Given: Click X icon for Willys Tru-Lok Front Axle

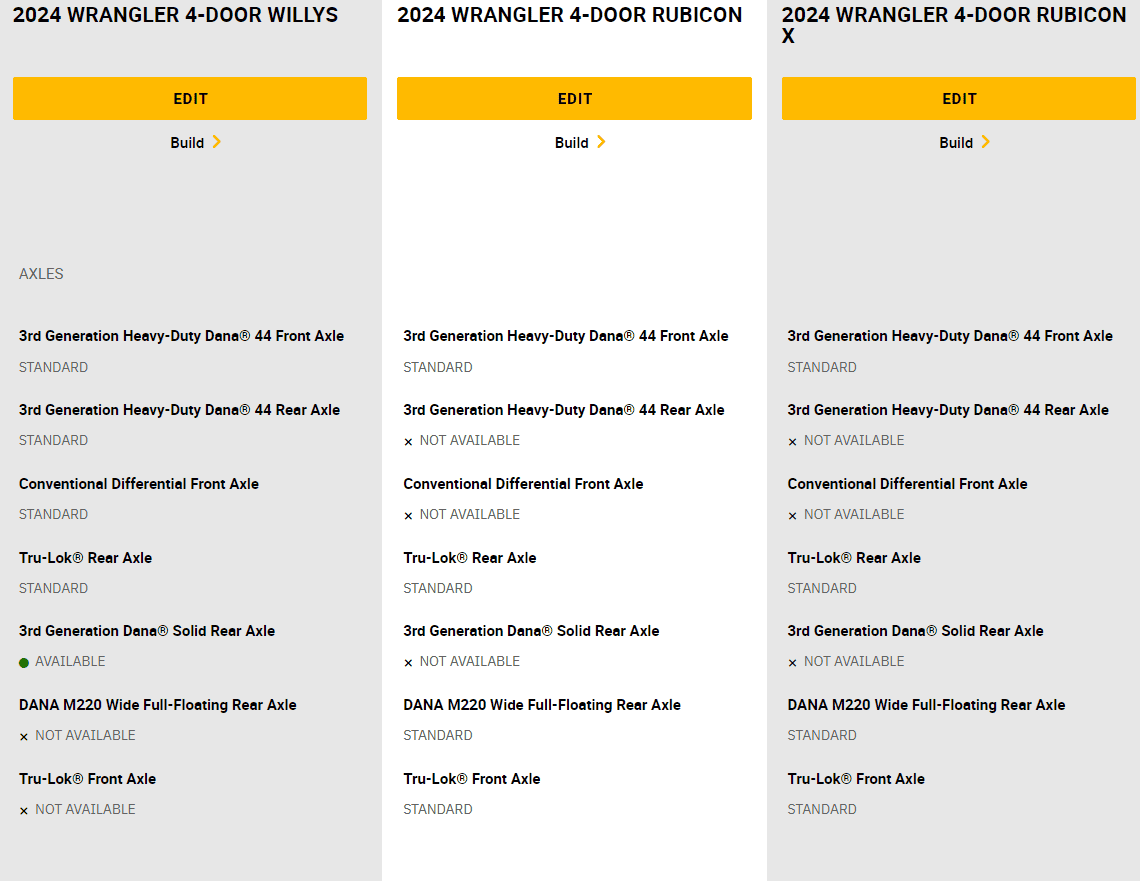Looking at the screenshot, I should point(24,810).
